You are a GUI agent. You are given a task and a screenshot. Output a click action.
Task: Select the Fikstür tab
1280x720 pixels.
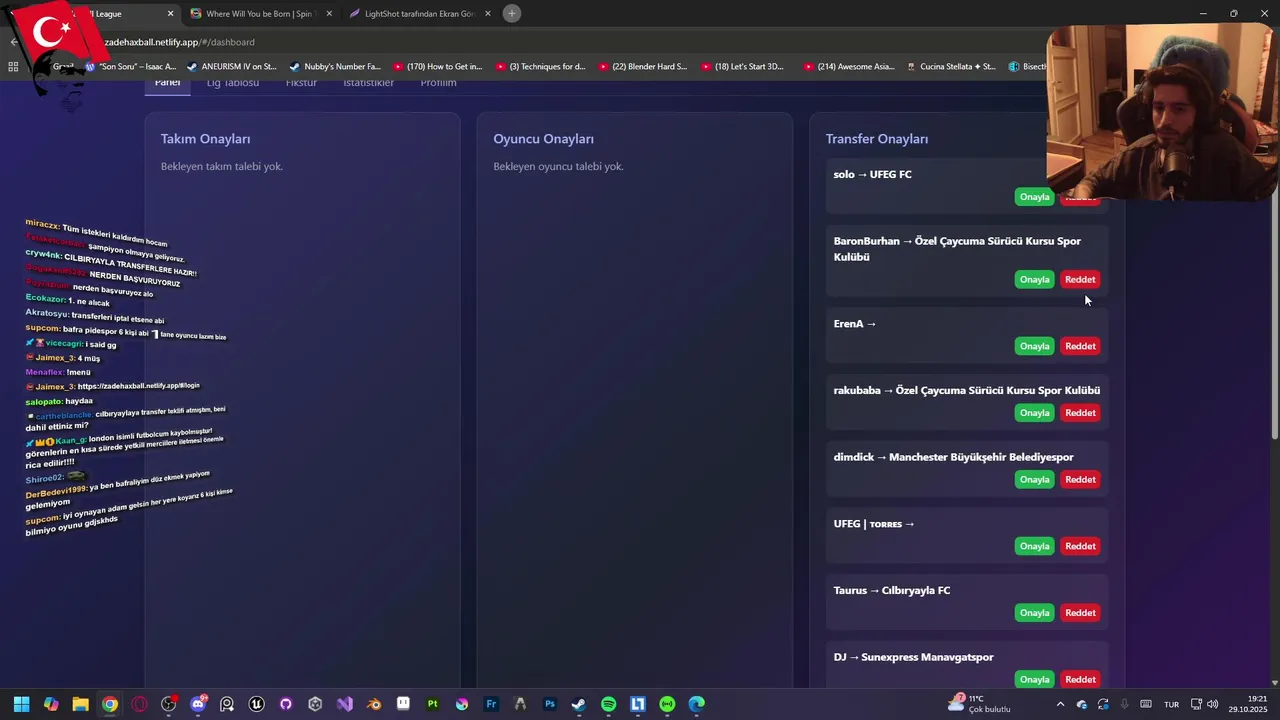click(x=301, y=83)
